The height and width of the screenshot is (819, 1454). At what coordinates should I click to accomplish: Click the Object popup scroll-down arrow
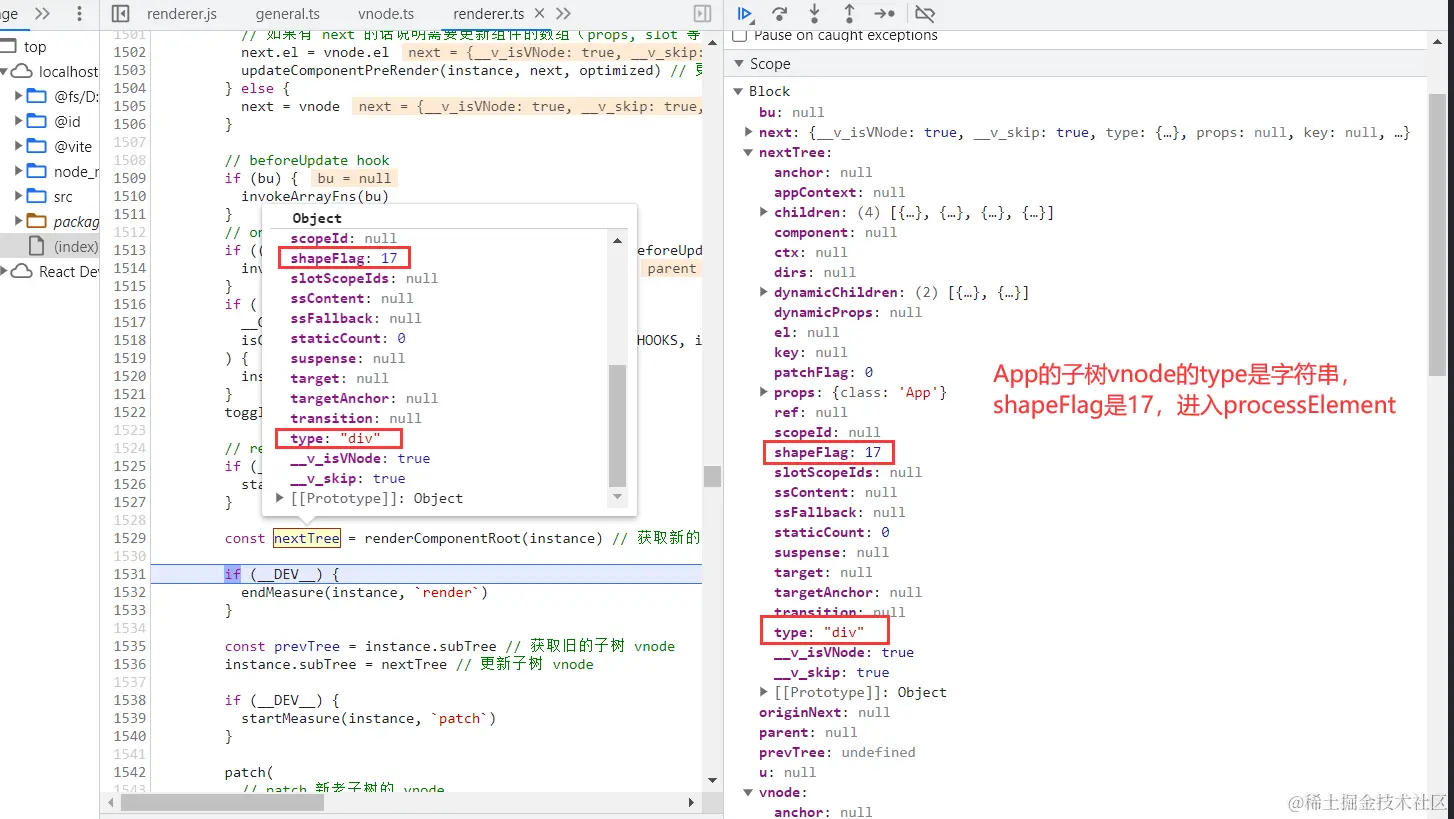click(x=617, y=496)
